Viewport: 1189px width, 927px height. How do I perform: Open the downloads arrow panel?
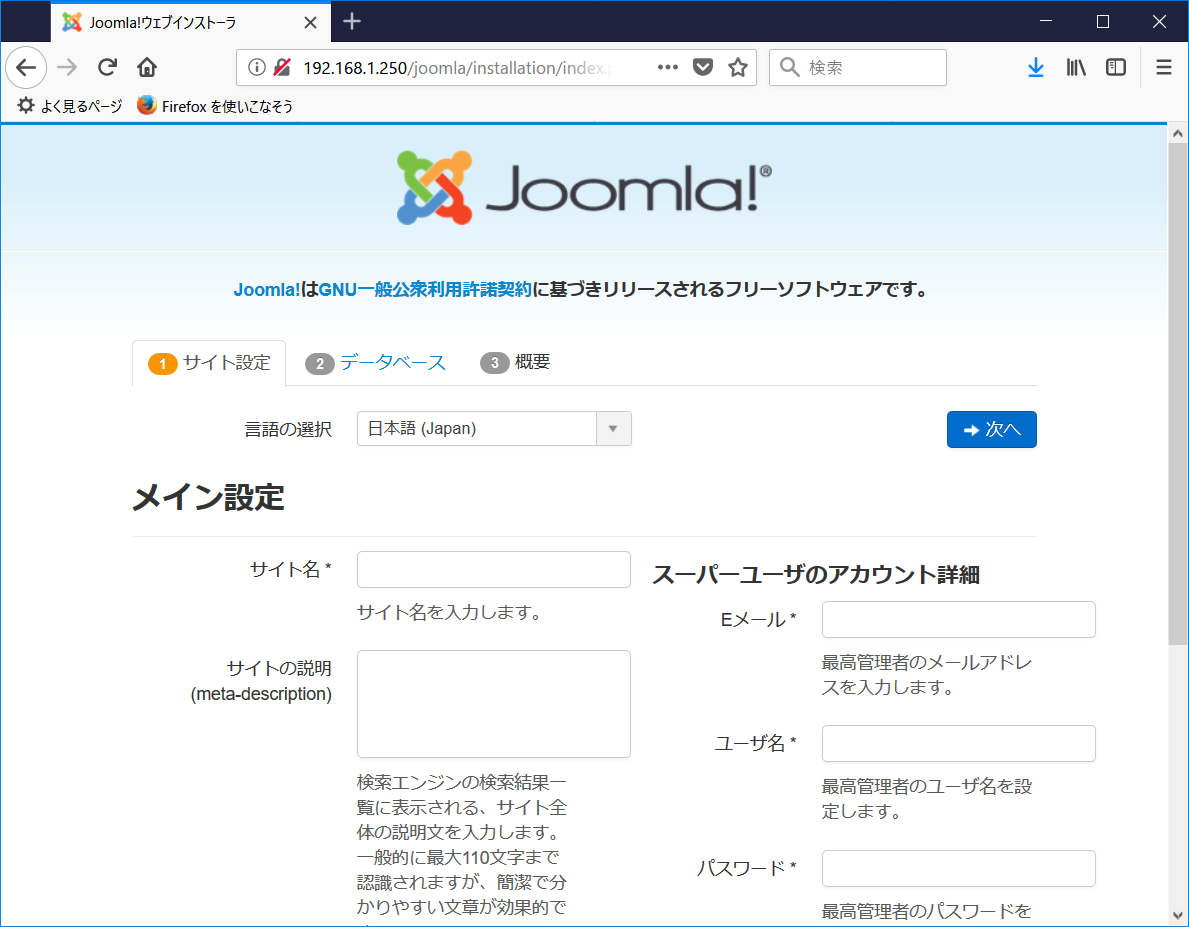pos(1035,68)
